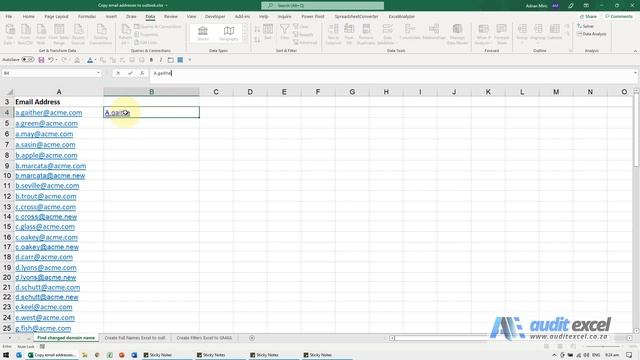Click the search box in title bar

322,6
